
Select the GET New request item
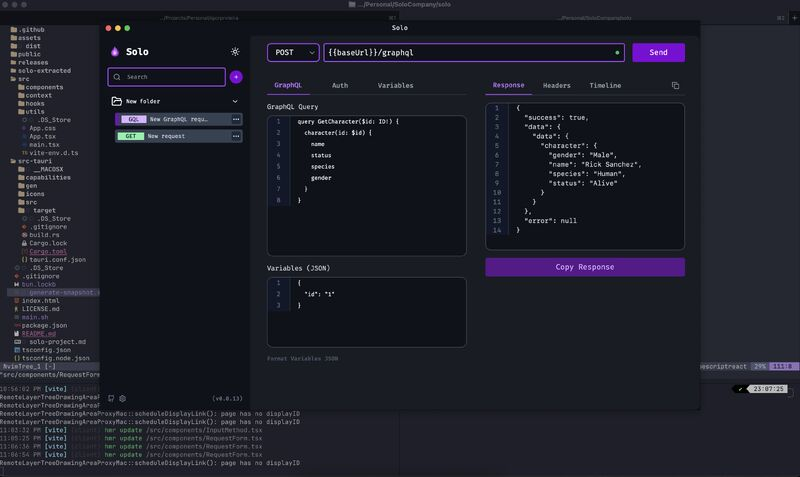pyautogui.click(x=179, y=136)
